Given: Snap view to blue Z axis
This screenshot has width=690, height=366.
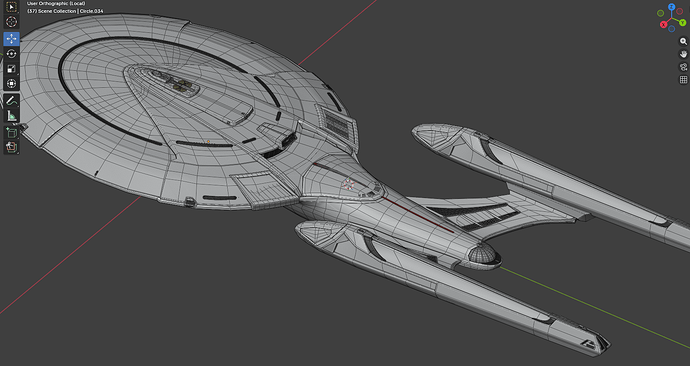Looking at the screenshot, I should (x=672, y=7).
